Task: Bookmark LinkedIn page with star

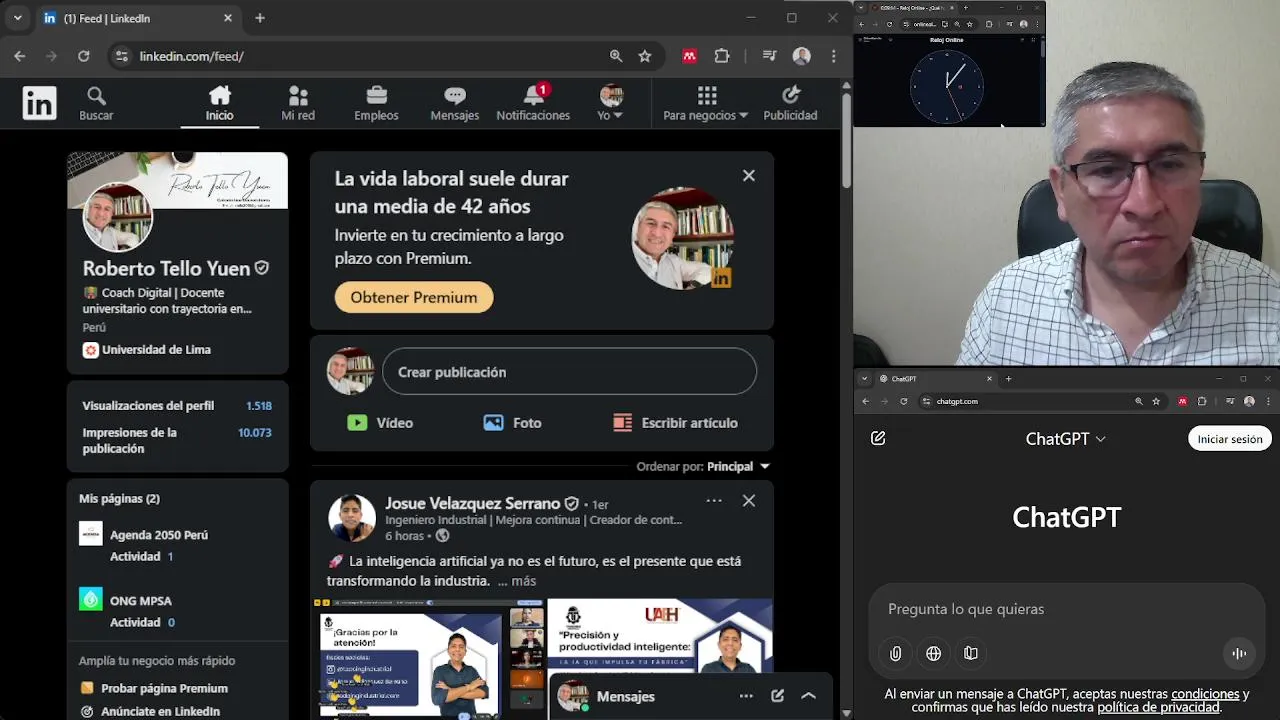Action: coord(645,56)
